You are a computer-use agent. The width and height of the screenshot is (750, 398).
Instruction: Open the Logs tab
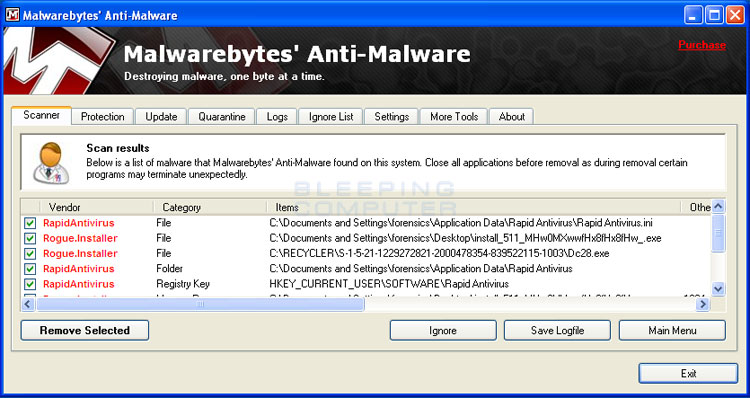pos(277,117)
